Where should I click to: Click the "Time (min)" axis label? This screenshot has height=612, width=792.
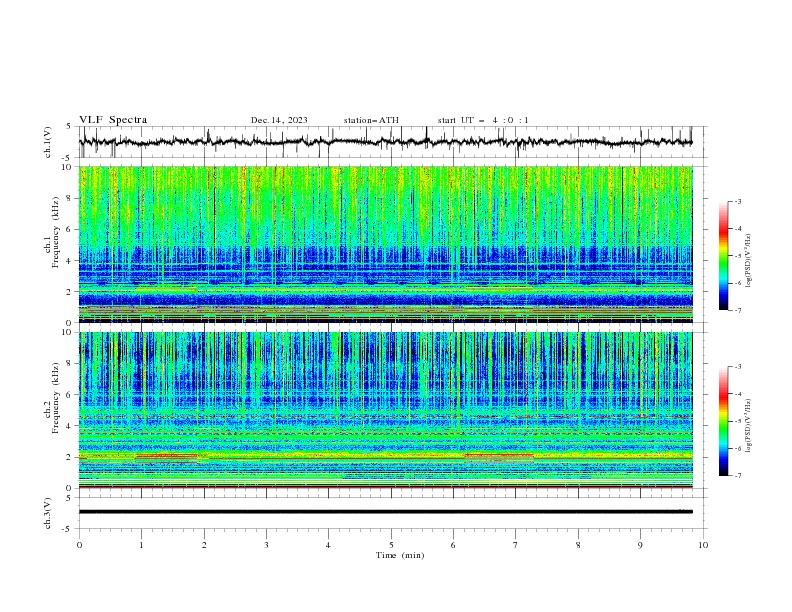click(400, 555)
